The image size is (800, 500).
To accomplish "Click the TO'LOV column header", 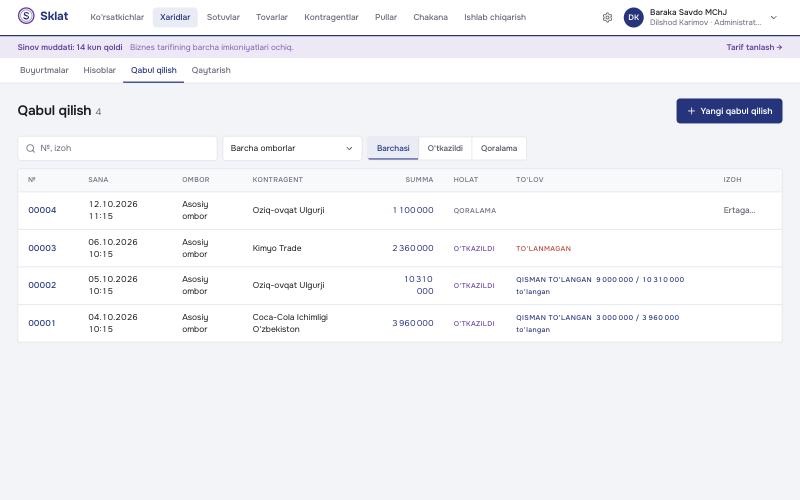I will pos(530,180).
